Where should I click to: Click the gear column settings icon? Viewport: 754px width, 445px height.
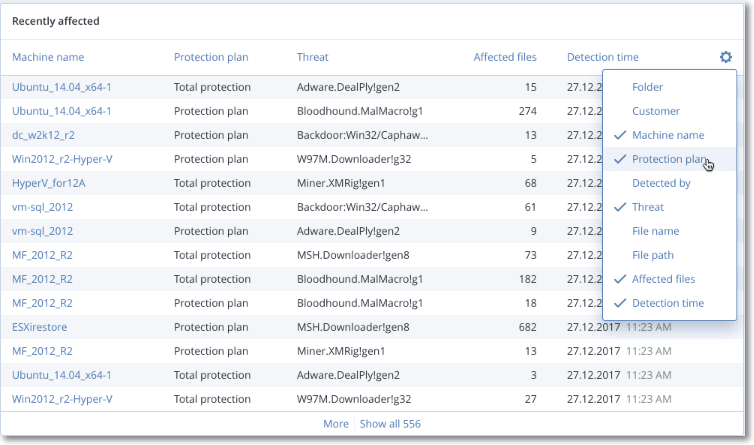726,57
